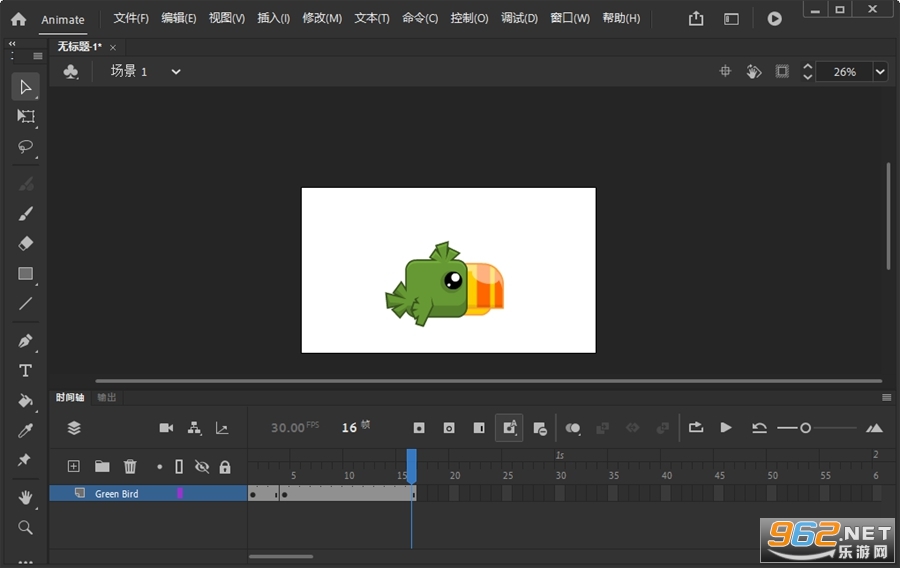Toggle show all layers as outlines
900x568 pixels.
click(179, 466)
